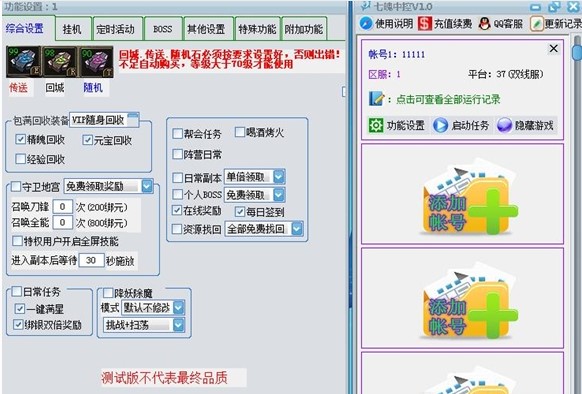Image resolution: width=582 pixels, height=394 pixels.
Task: Select the blue 传送 stone icon
Action: pos(23,62)
